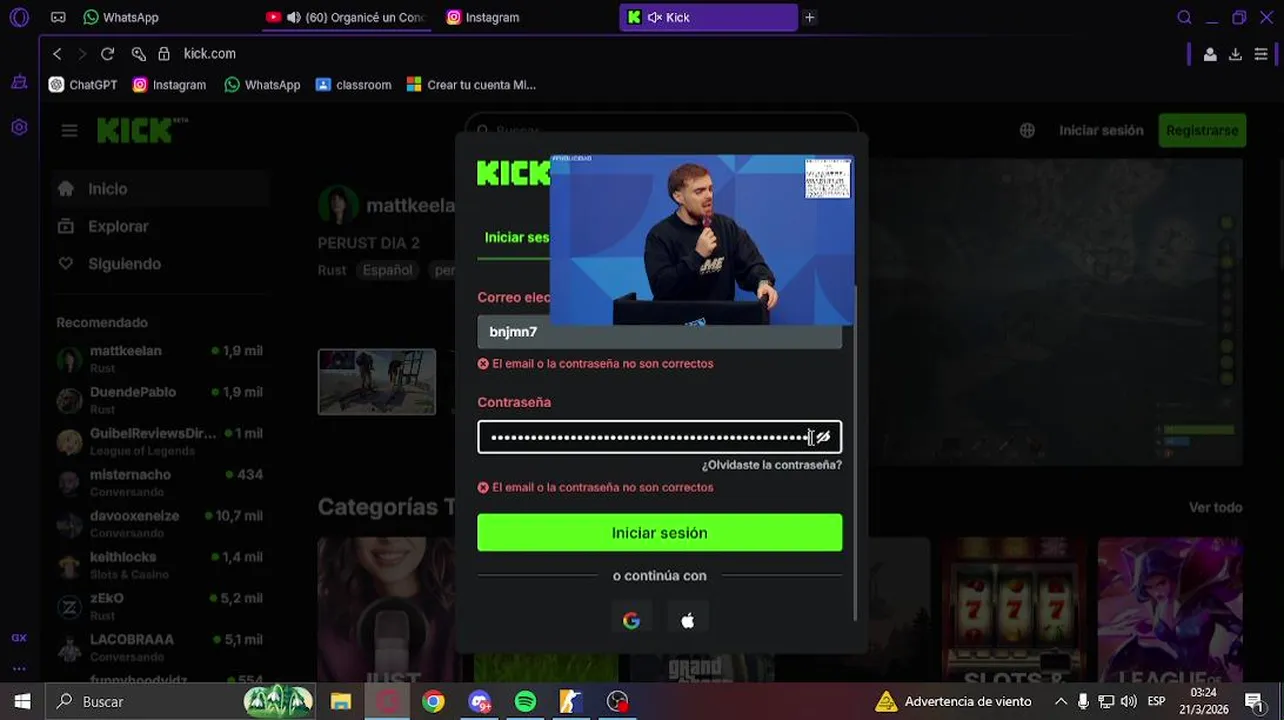Open ChatGPT bookmark
This screenshot has height=720, width=1284.
(x=83, y=85)
